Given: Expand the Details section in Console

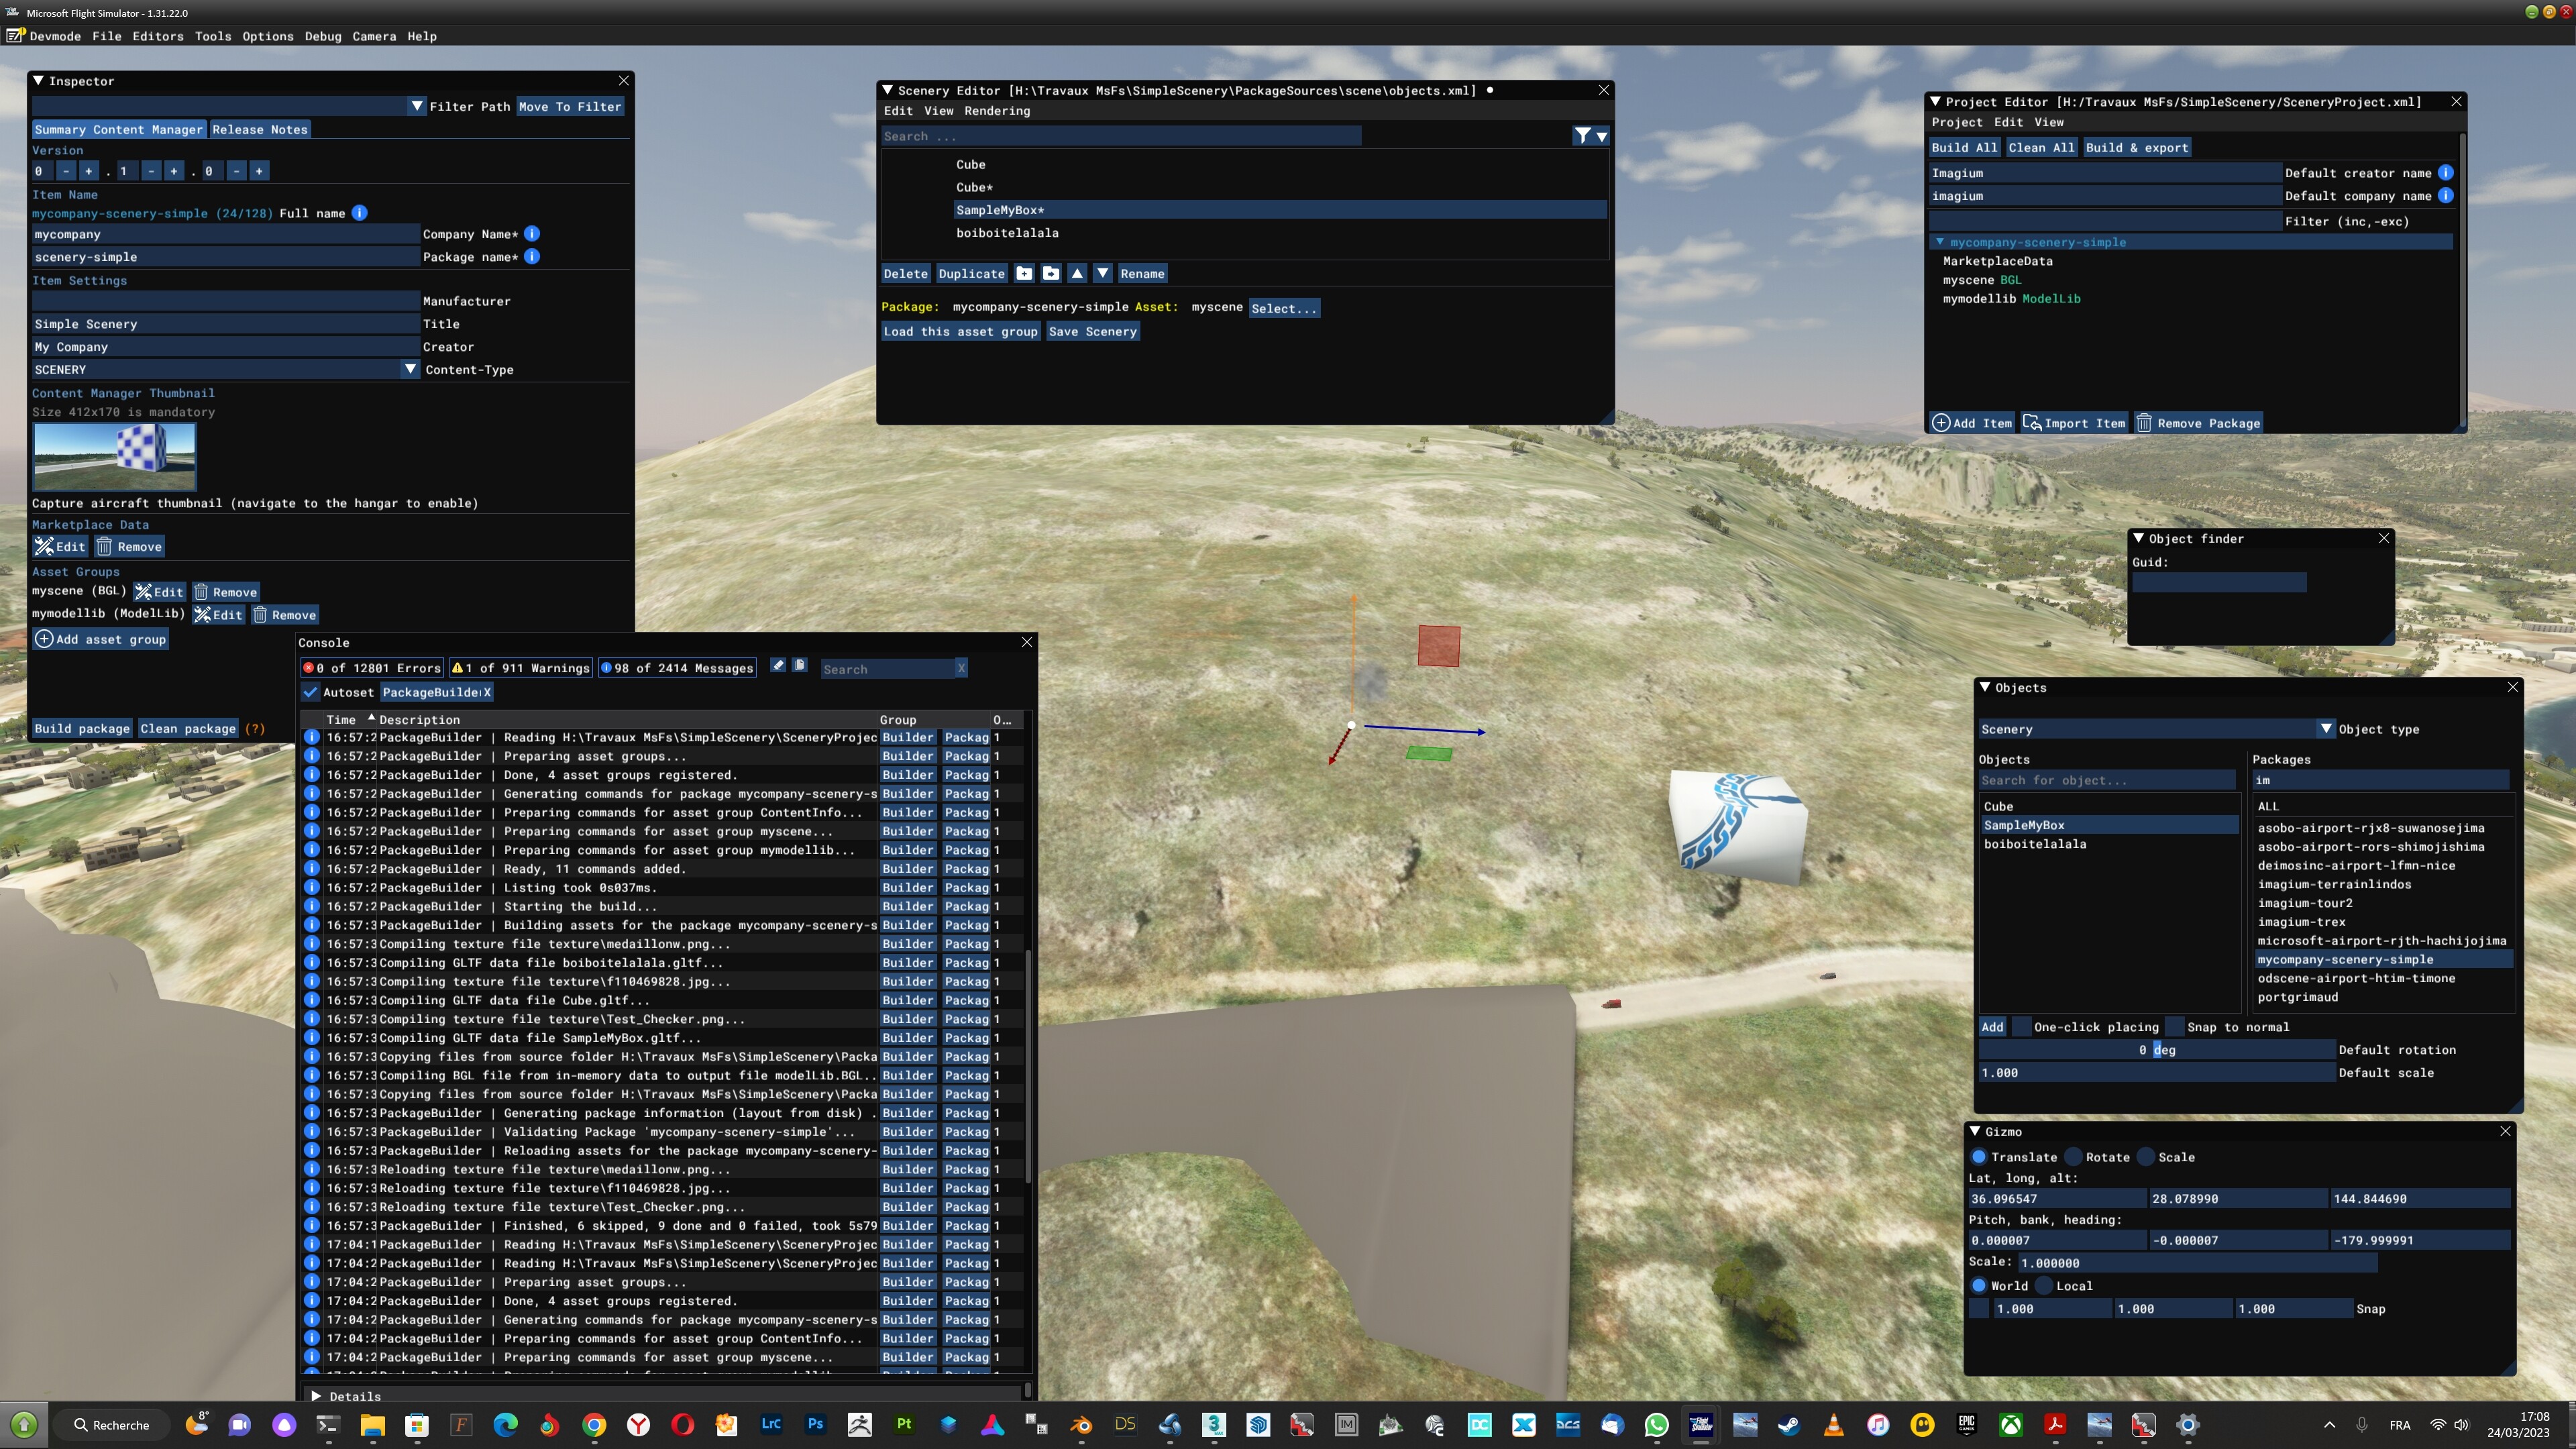Looking at the screenshot, I should tap(316, 1396).
